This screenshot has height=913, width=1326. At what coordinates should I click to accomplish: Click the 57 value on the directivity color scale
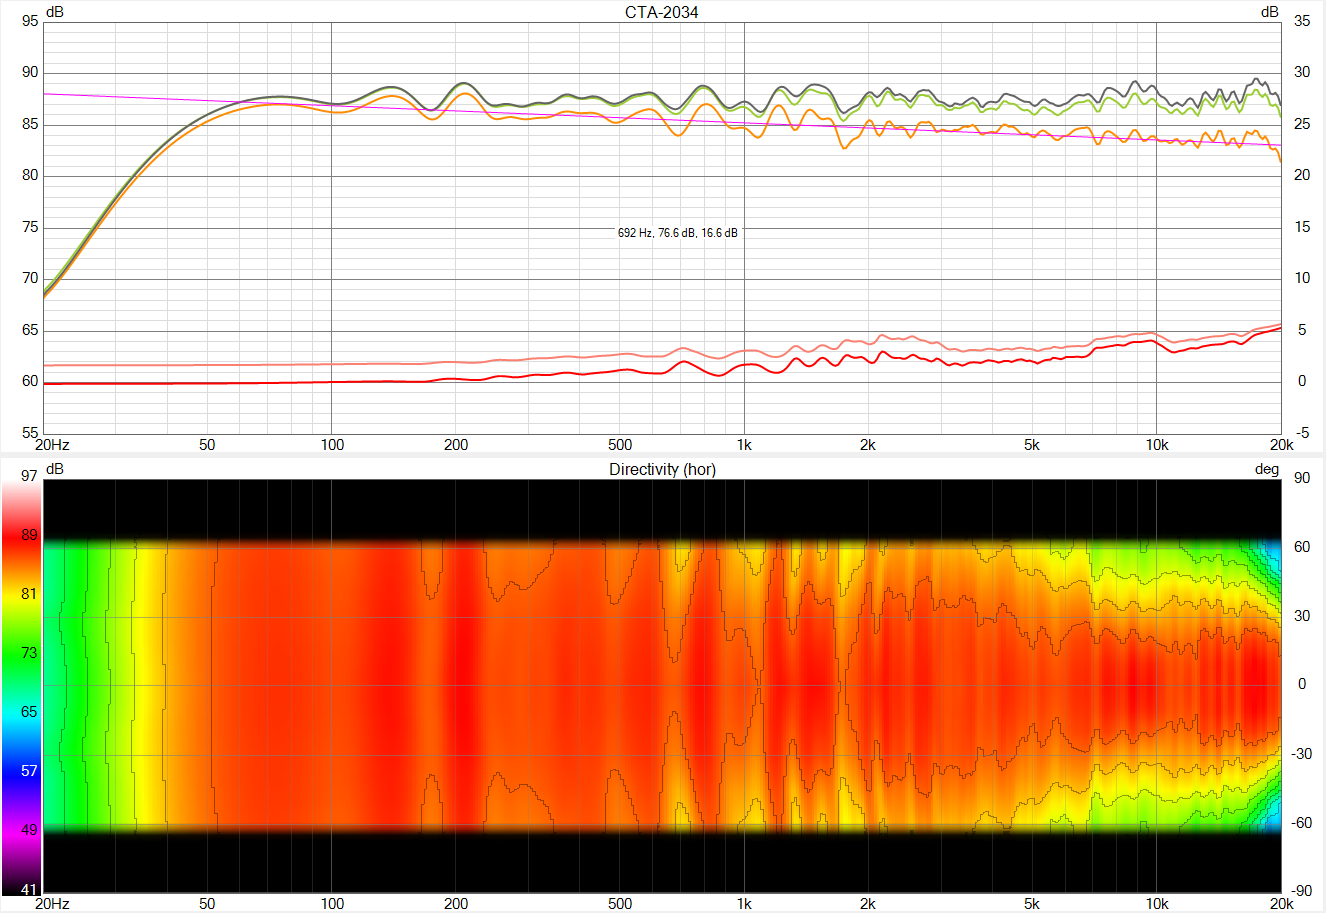point(30,771)
